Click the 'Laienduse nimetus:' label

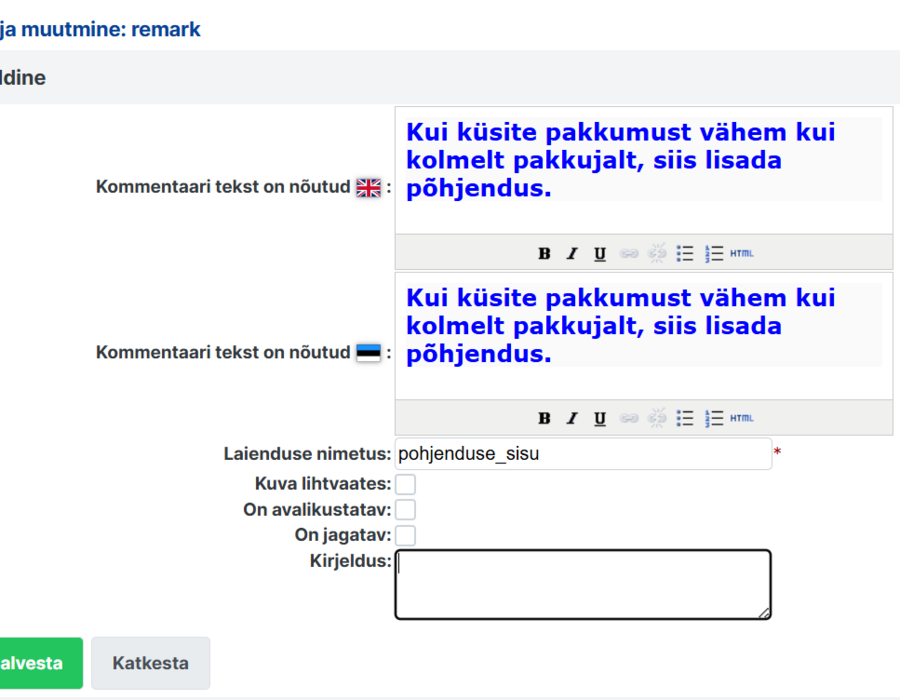(307, 454)
